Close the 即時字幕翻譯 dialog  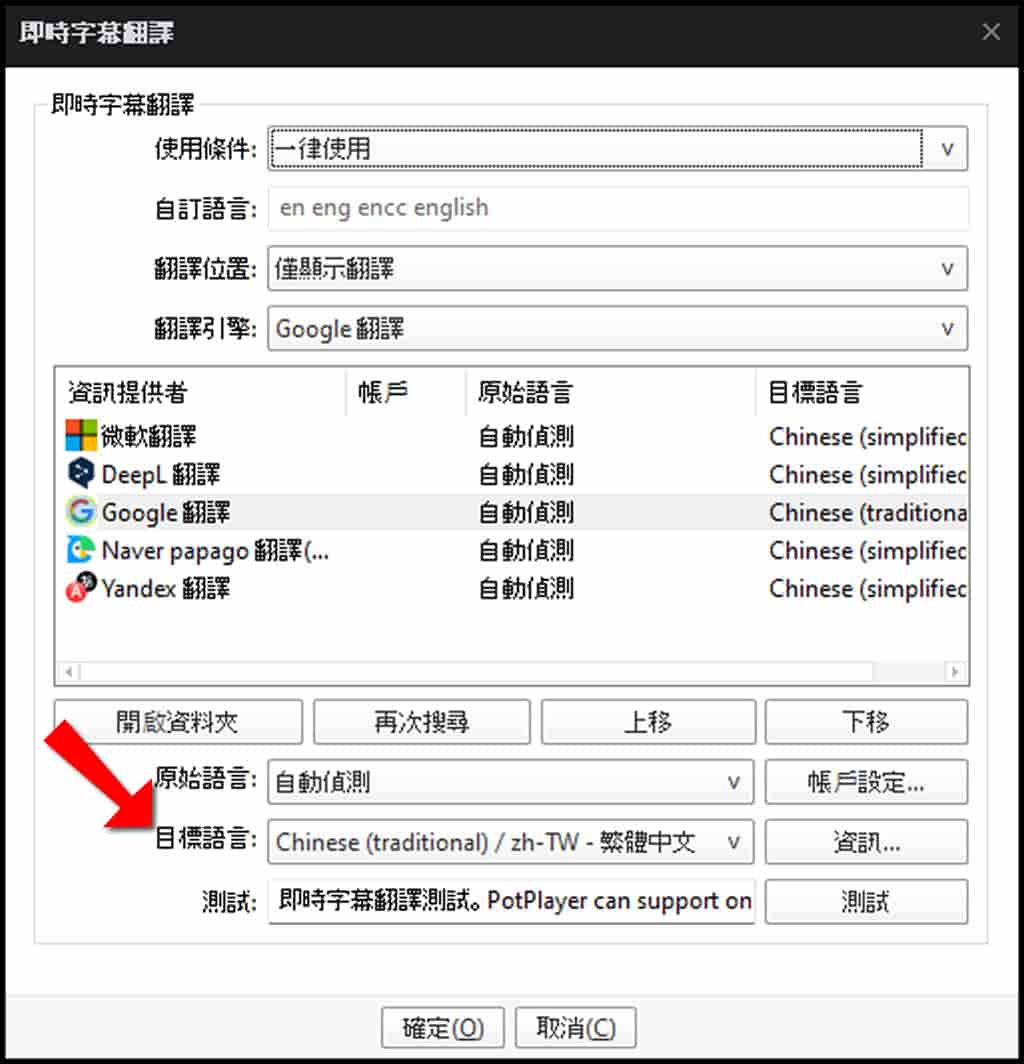pyautogui.click(x=991, y=31)
